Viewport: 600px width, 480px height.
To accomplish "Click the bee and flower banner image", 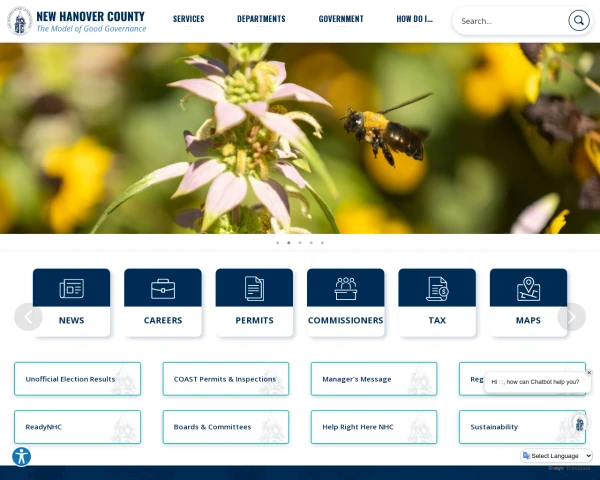I will point(300,138).
